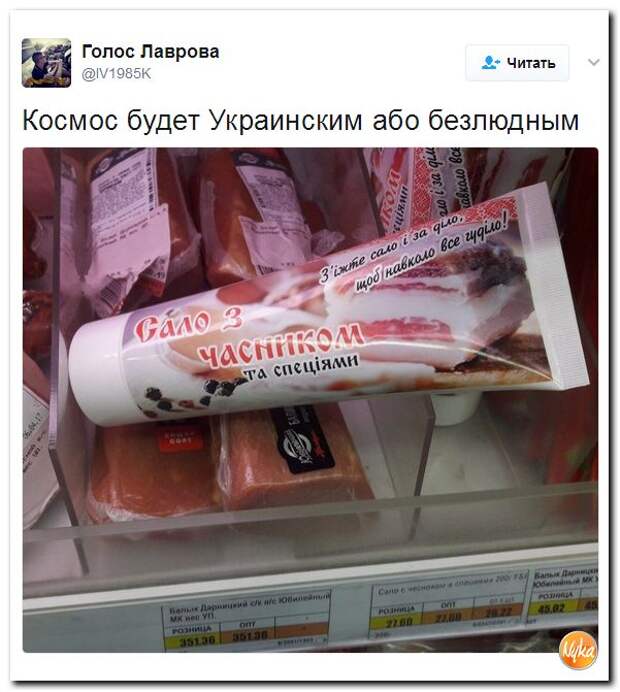Click the add-person icon inside the Читать button
620x692 pixels.
490,63
